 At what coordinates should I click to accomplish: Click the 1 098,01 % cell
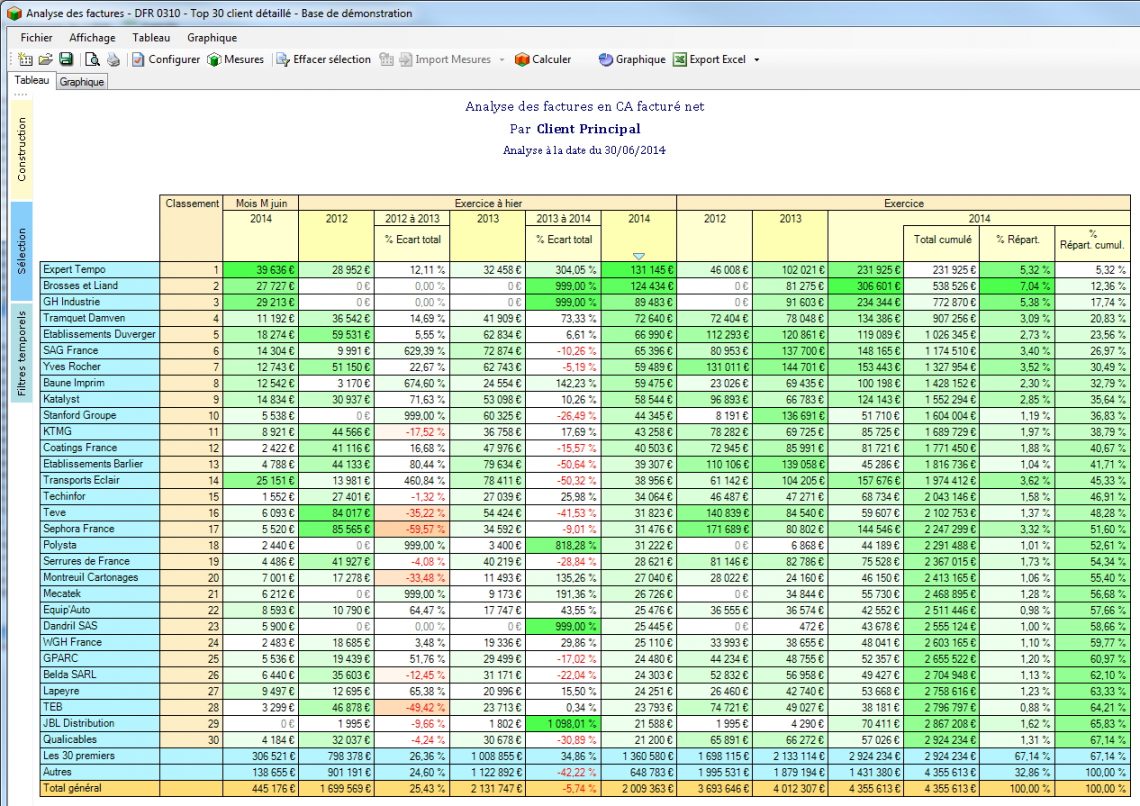coord(563,724)
